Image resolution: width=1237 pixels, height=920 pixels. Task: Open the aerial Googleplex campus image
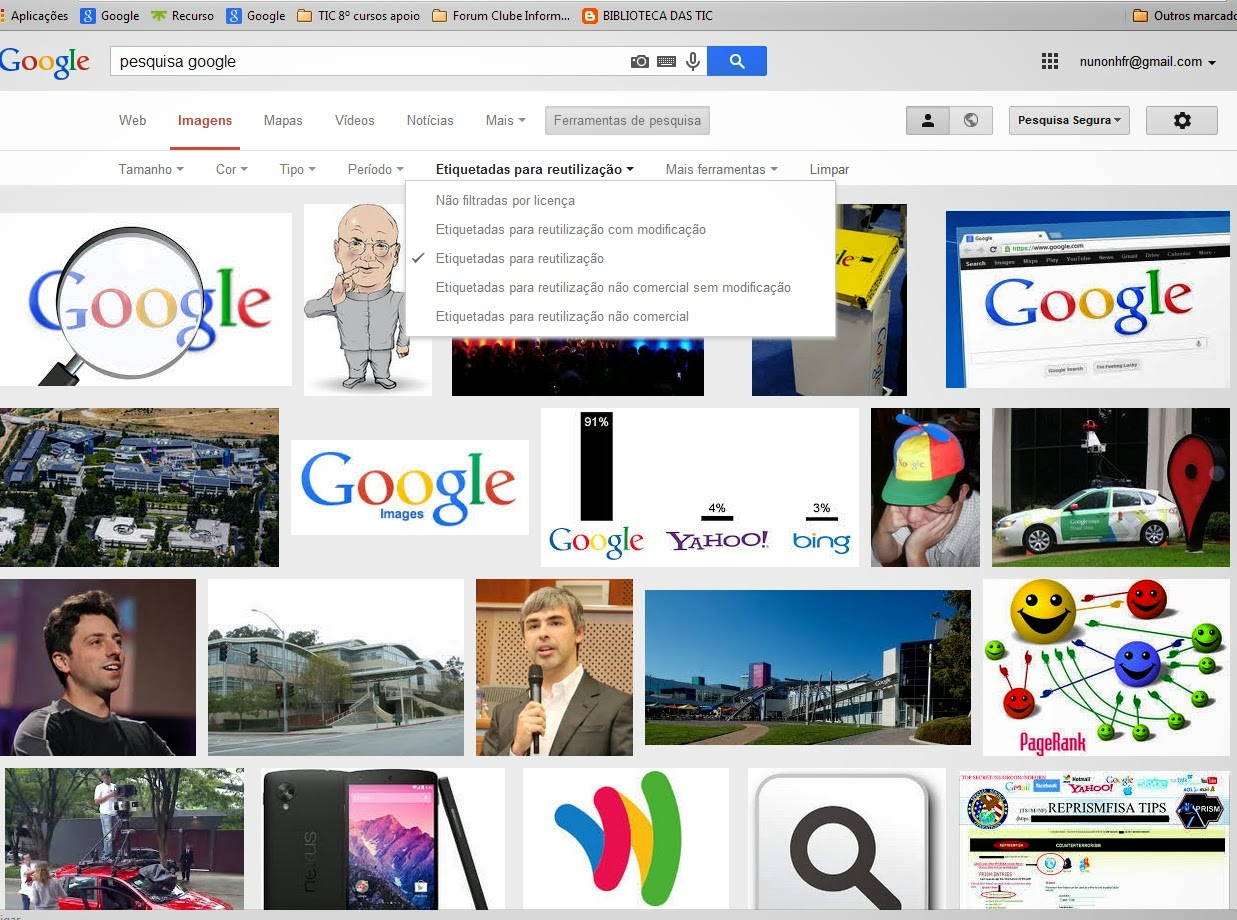pos(139,487)
